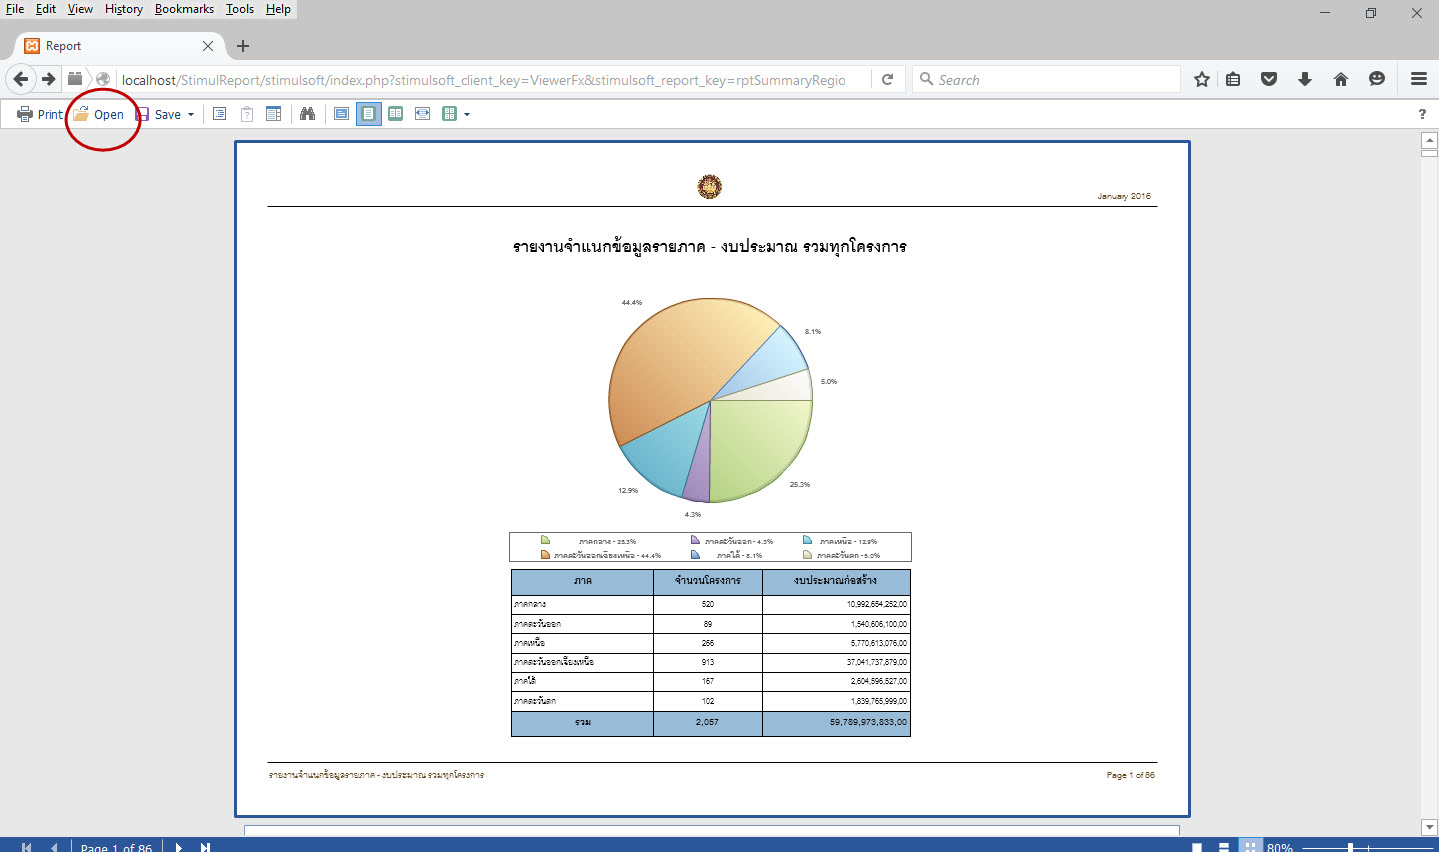Expand multiple pages dropdown arrow
1439x852 pixels.
pos(467,115)
